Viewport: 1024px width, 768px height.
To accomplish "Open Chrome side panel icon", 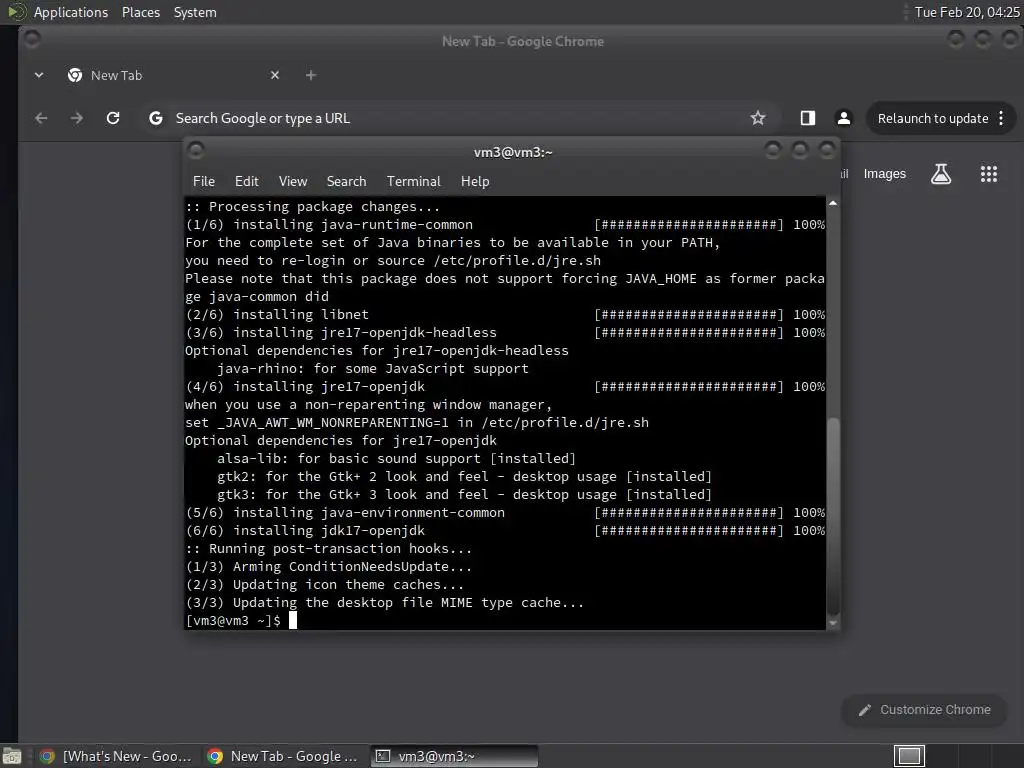I will click(x=808, y=118).
